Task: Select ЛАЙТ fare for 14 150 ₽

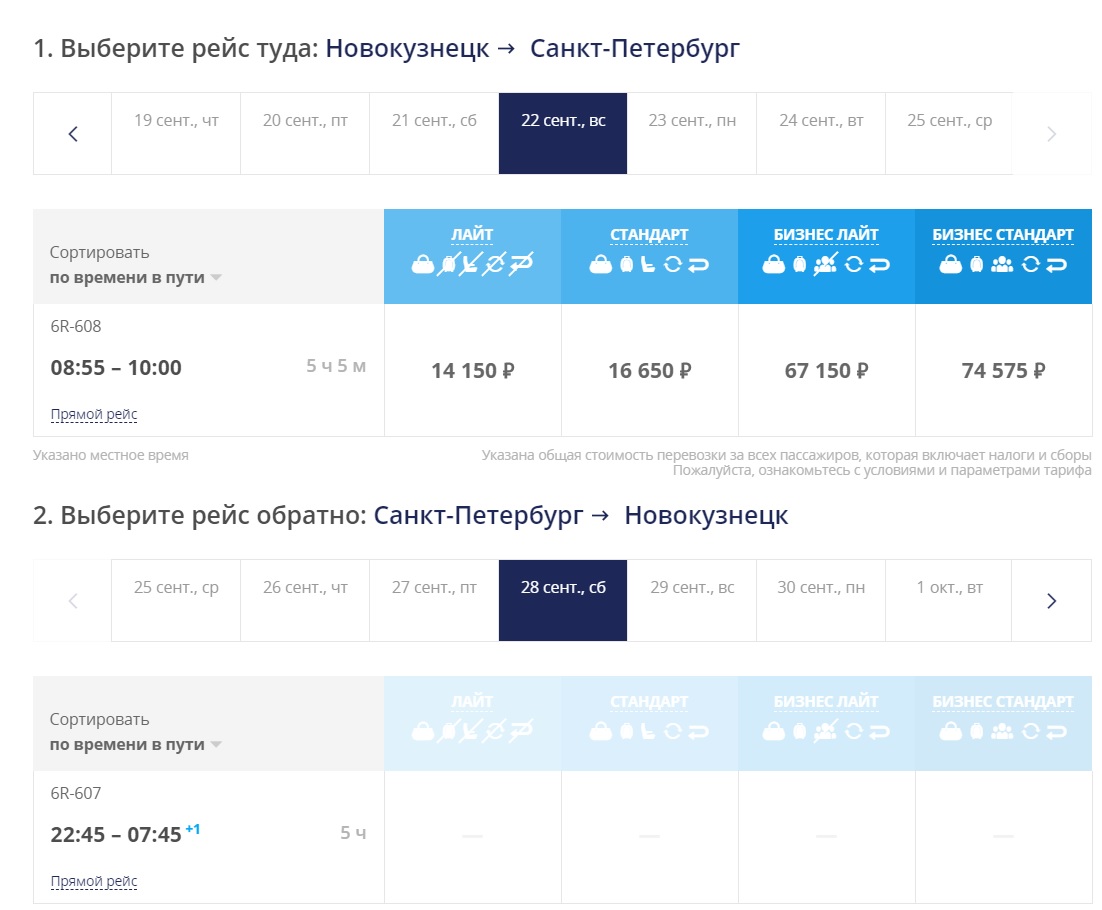Action: tap(472, 371)
